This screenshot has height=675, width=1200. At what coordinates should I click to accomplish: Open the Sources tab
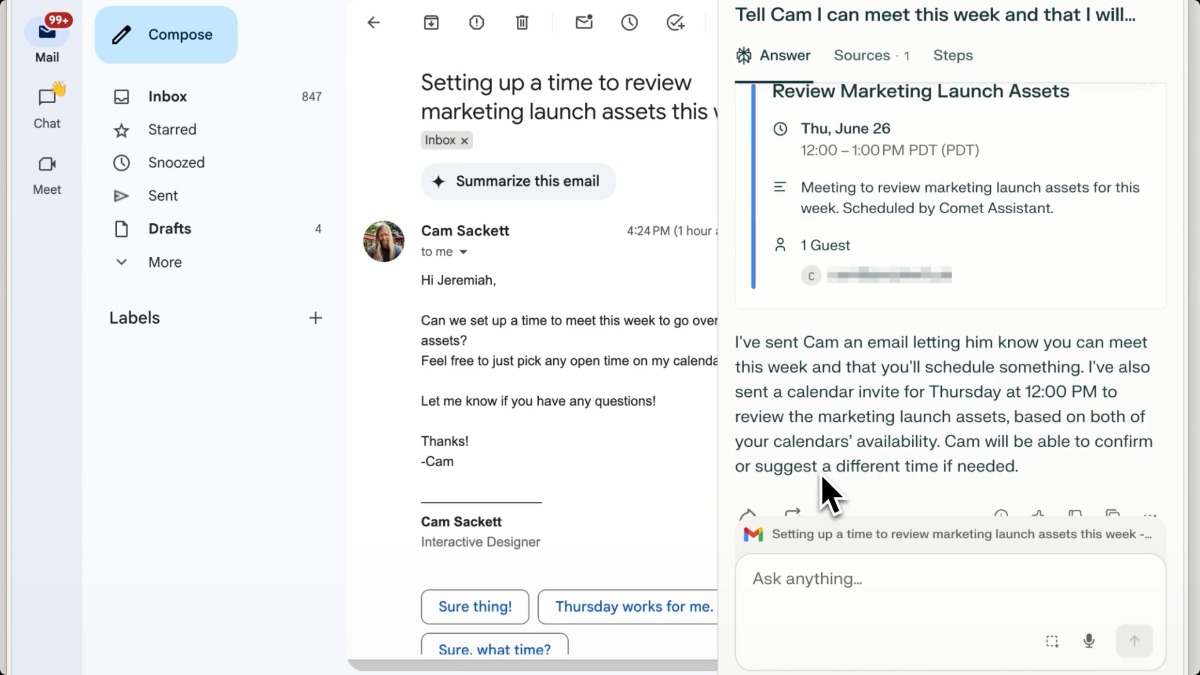tap(871, 56)
